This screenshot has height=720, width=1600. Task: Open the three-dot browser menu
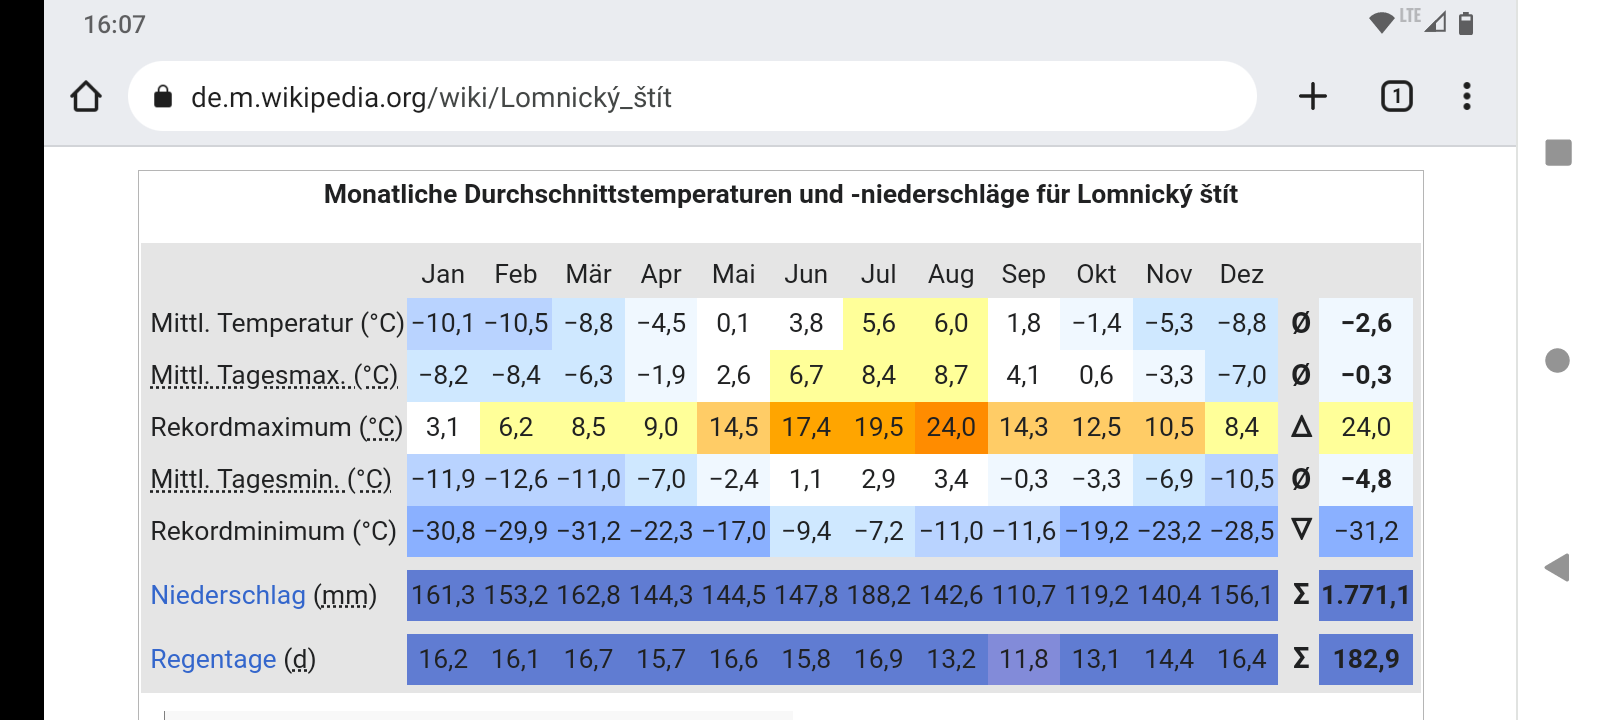pyautogui.click(x=1466, y=96)
